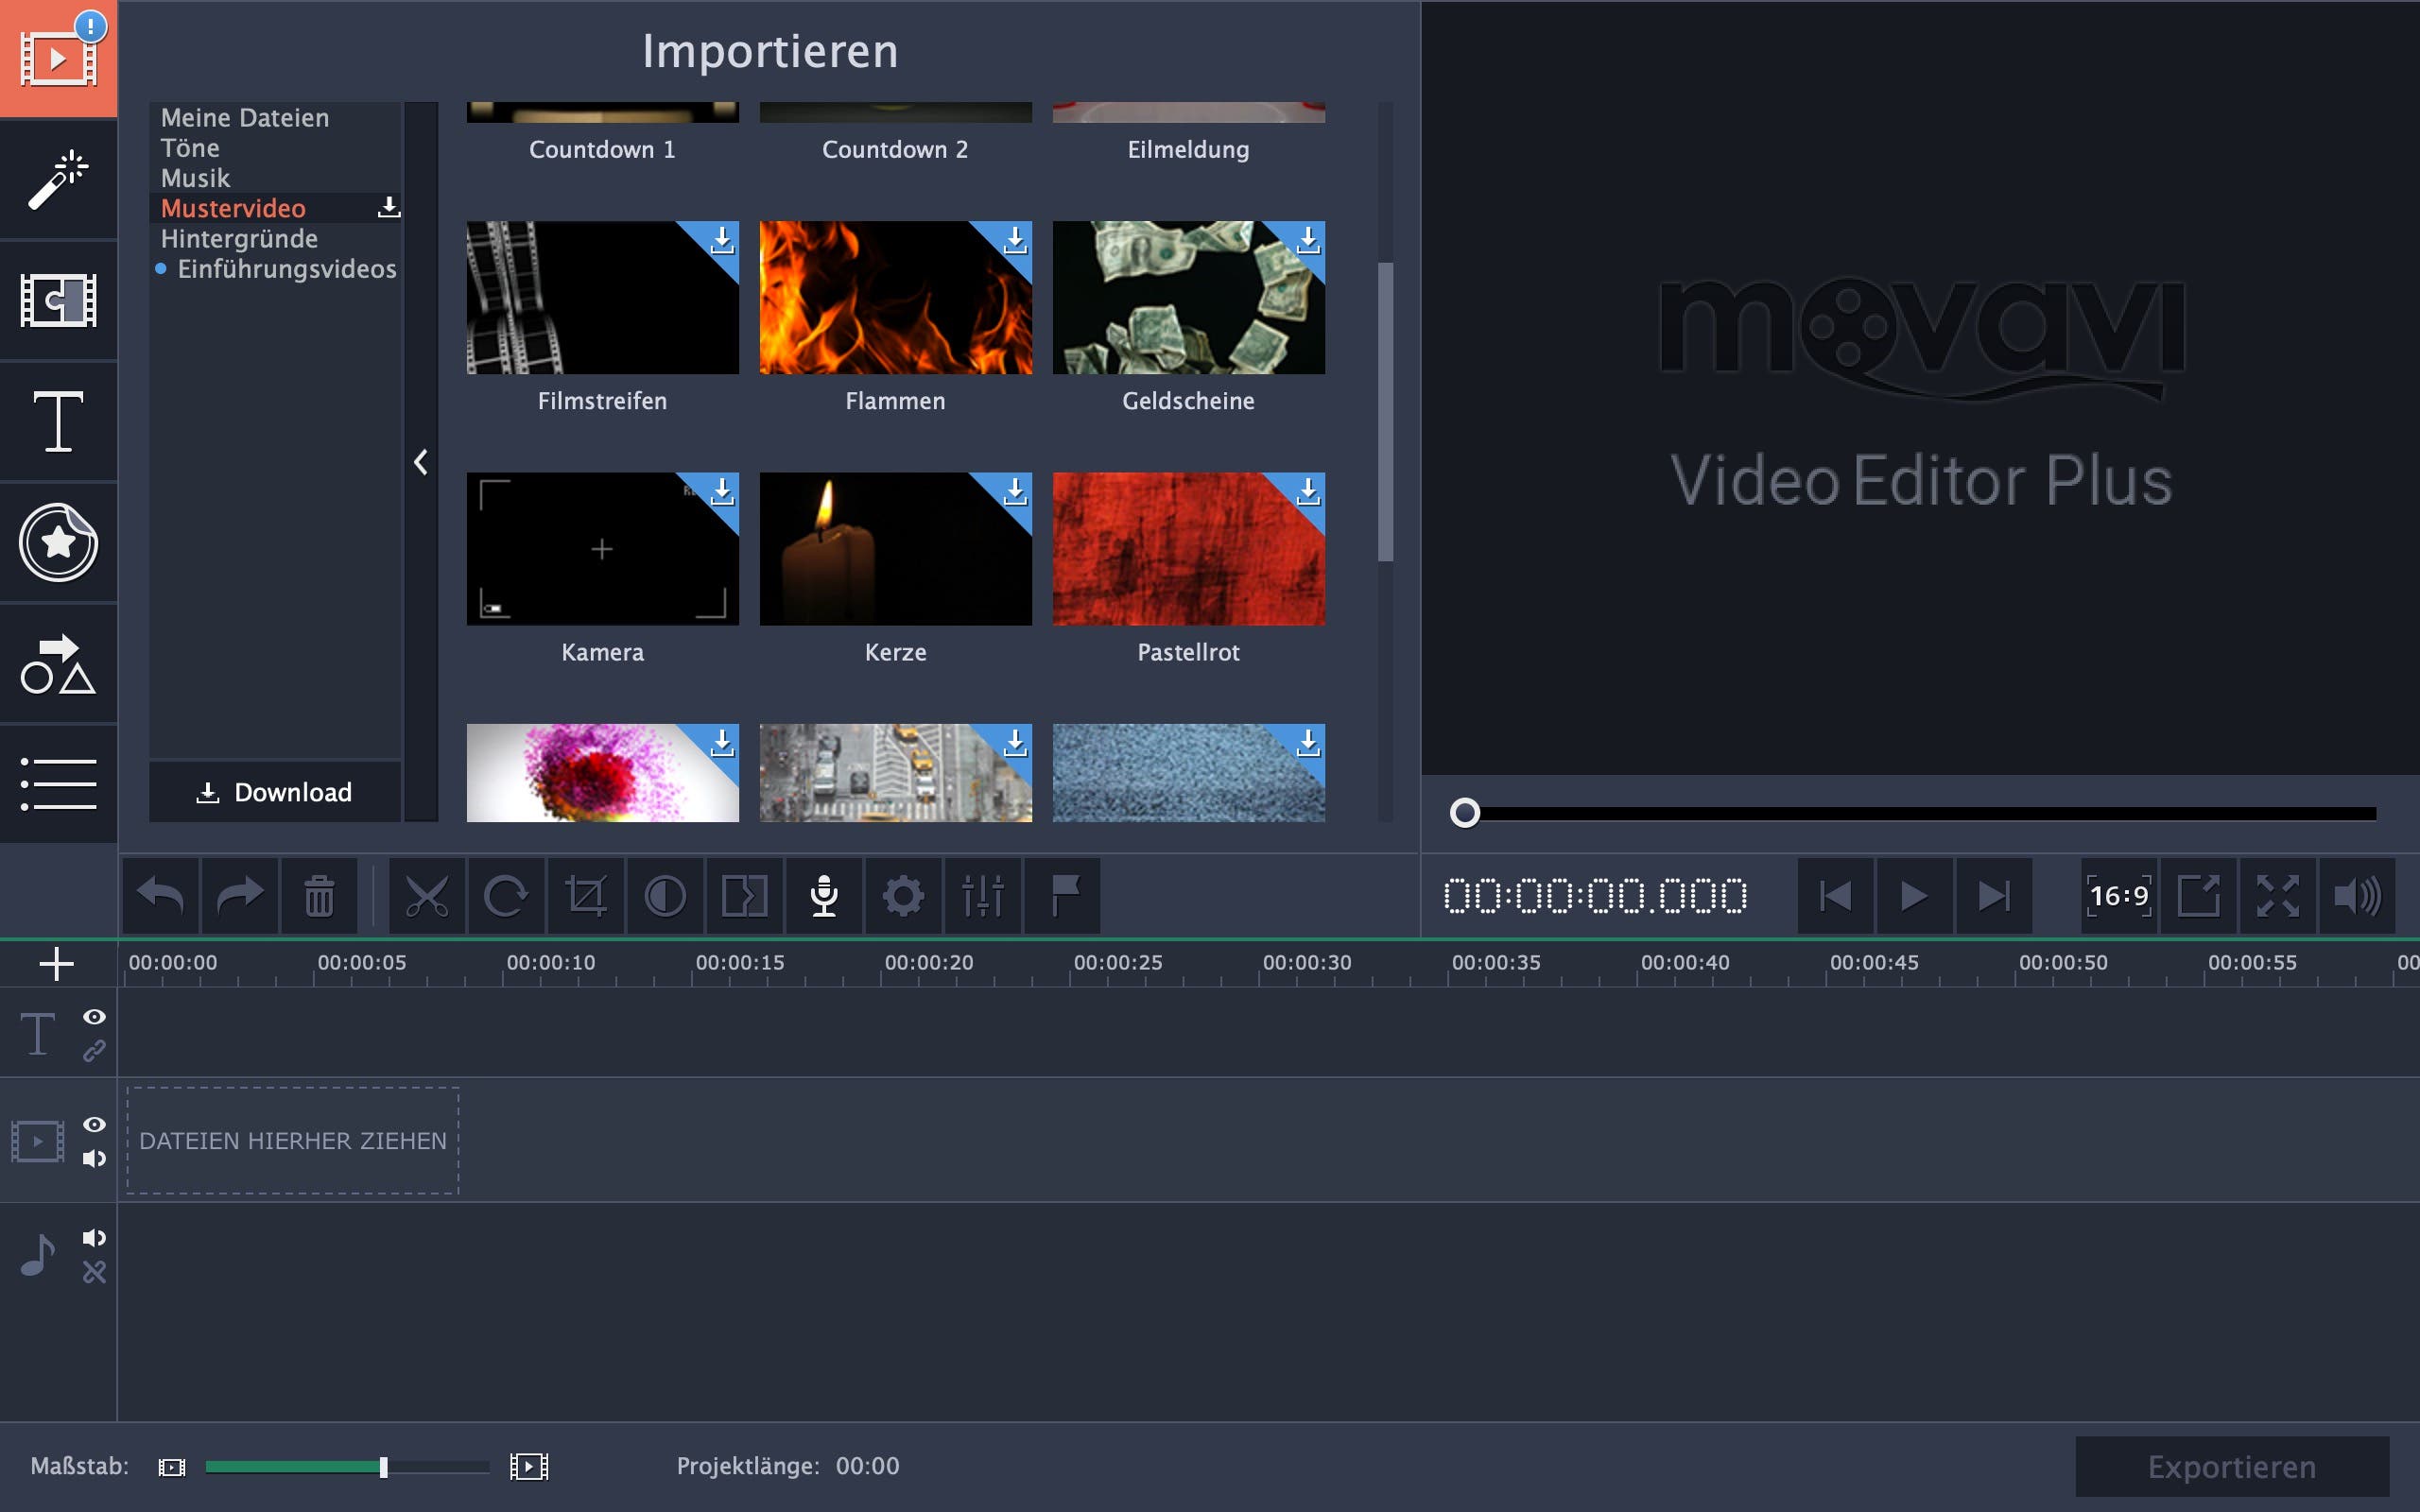Select Musik category
Viewport: 2420px width, 1512px height.
point(195,178)
